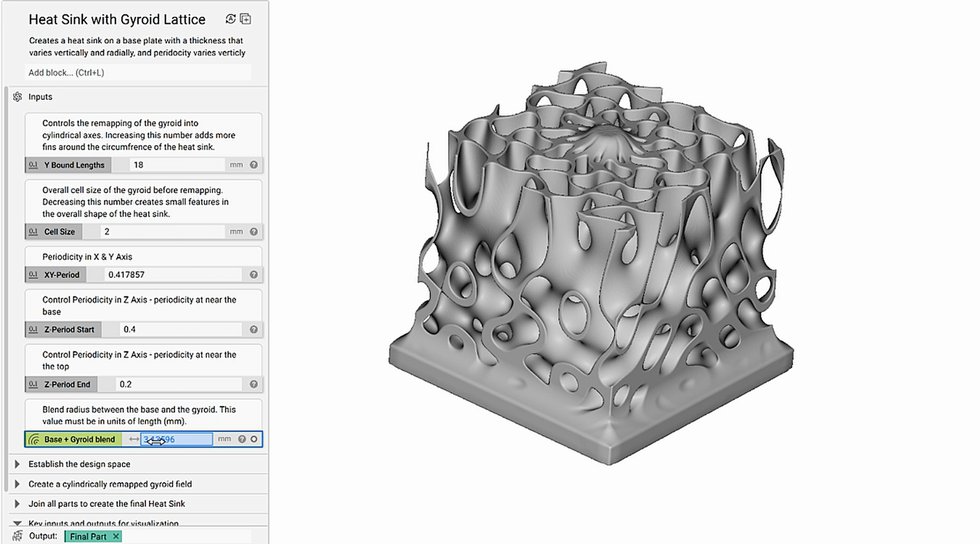The height and width of the screenshot is (544, 980).
Task: Click the gyroid heat sink model in viewport
Action: 591,263
